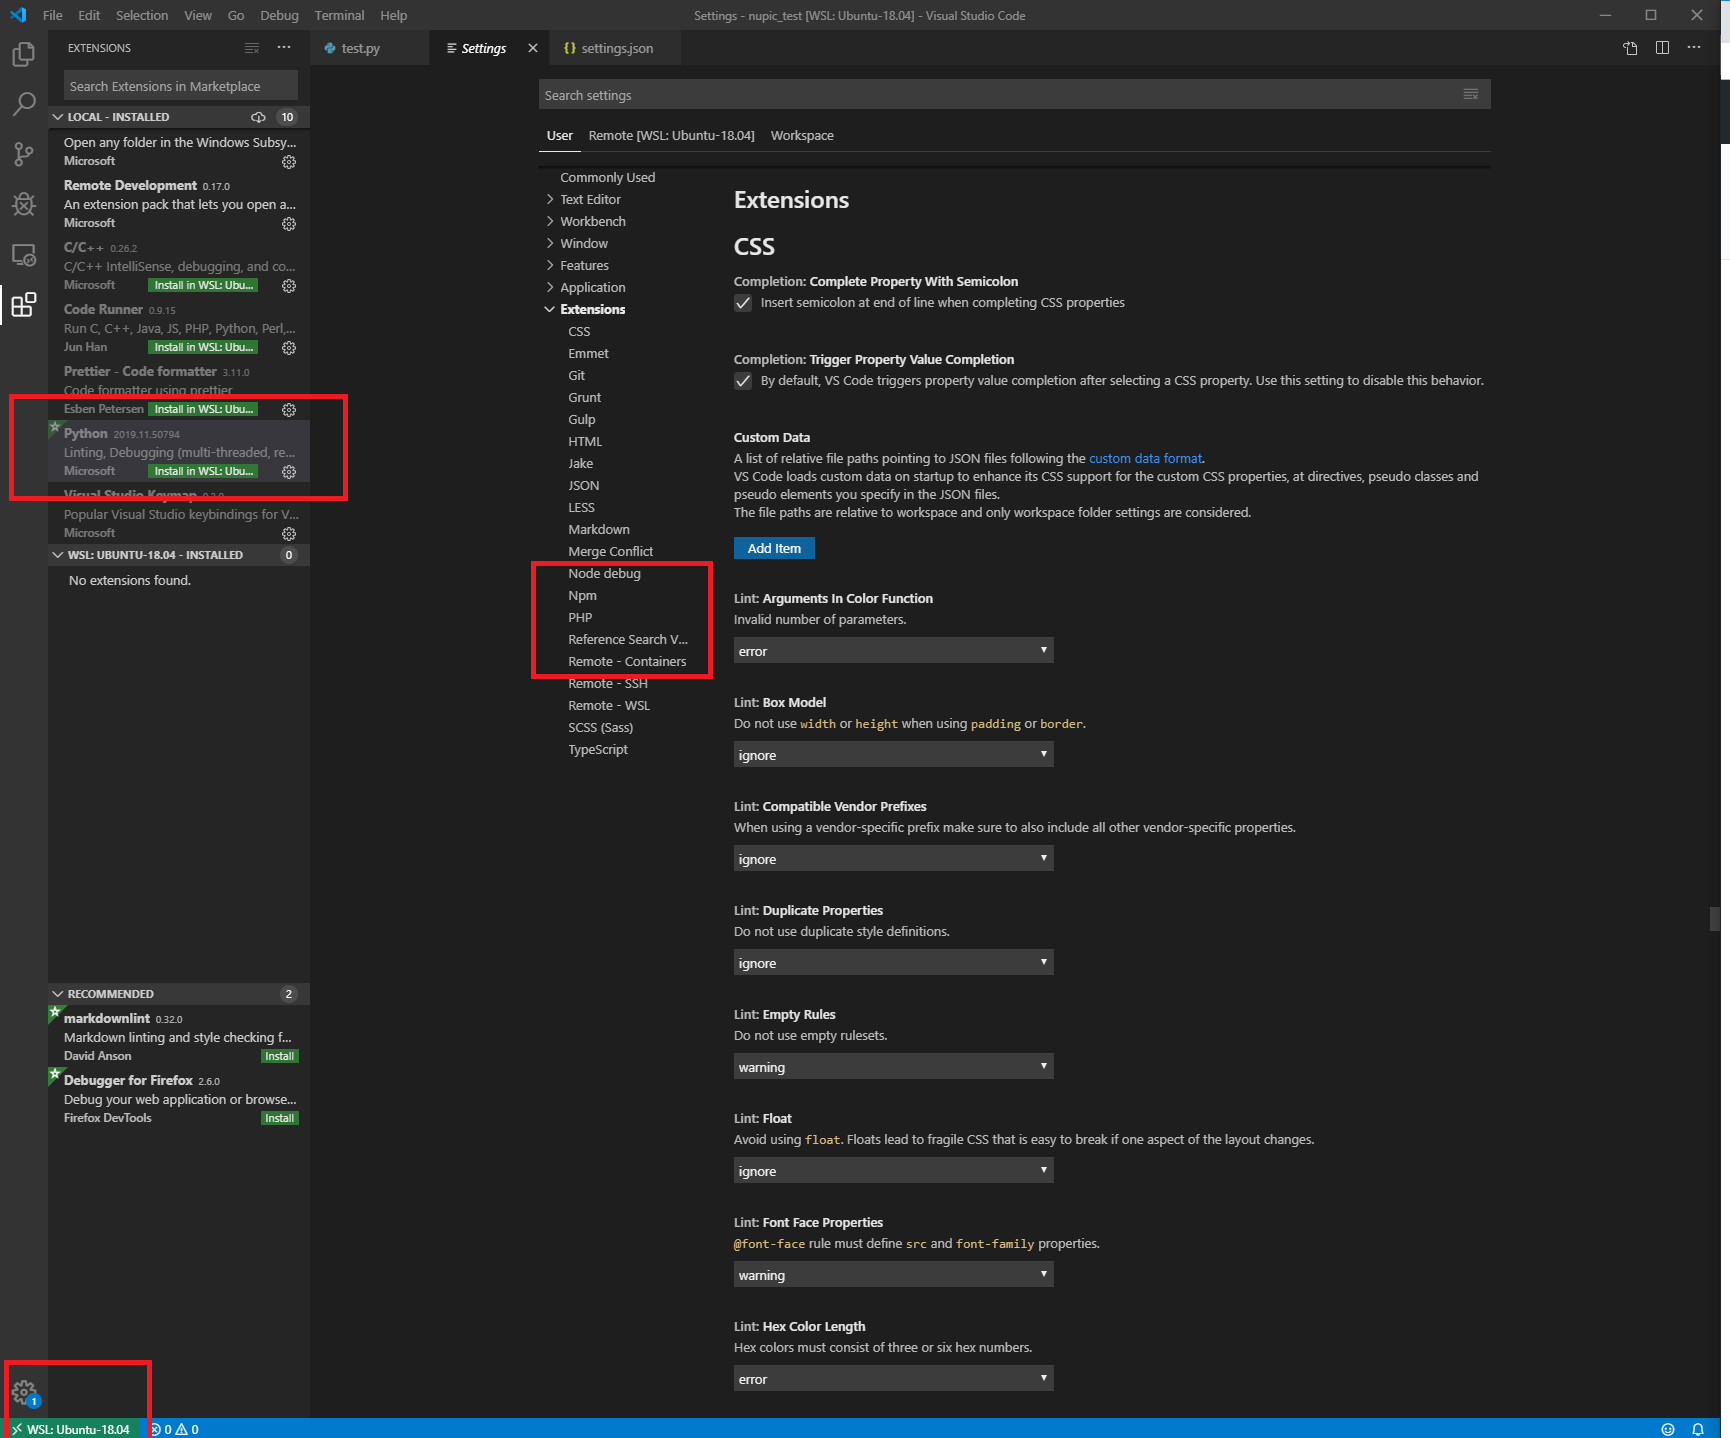Open manage gear for Prettier extension
Viewport: 1730px width, 1438px height.
289,410
